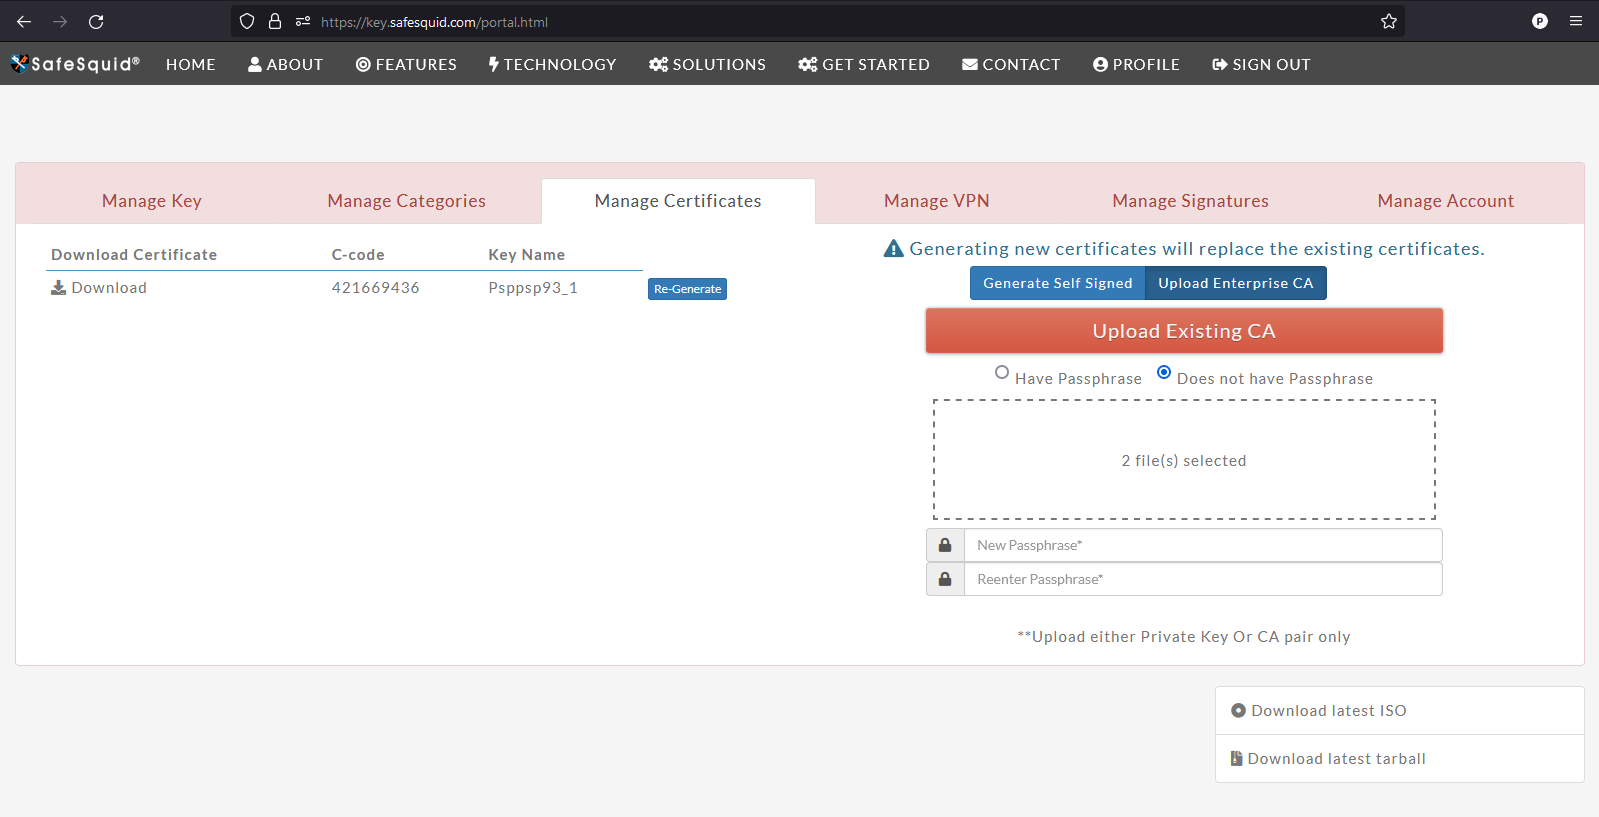The width and height of the screenshot is (1599, 817).
Task: Click the Key Name column header
Action: point(527,255)
